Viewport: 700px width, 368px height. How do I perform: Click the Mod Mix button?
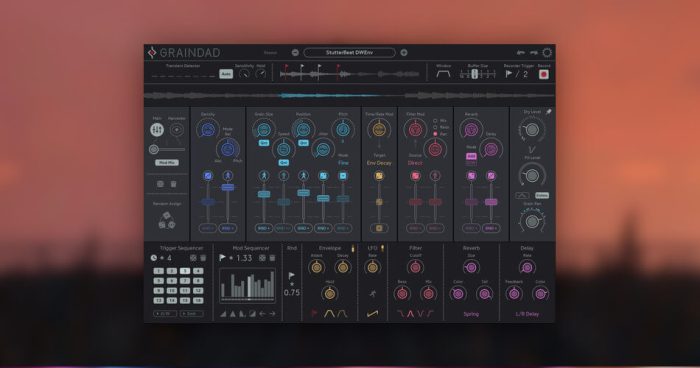click(167, 163)
